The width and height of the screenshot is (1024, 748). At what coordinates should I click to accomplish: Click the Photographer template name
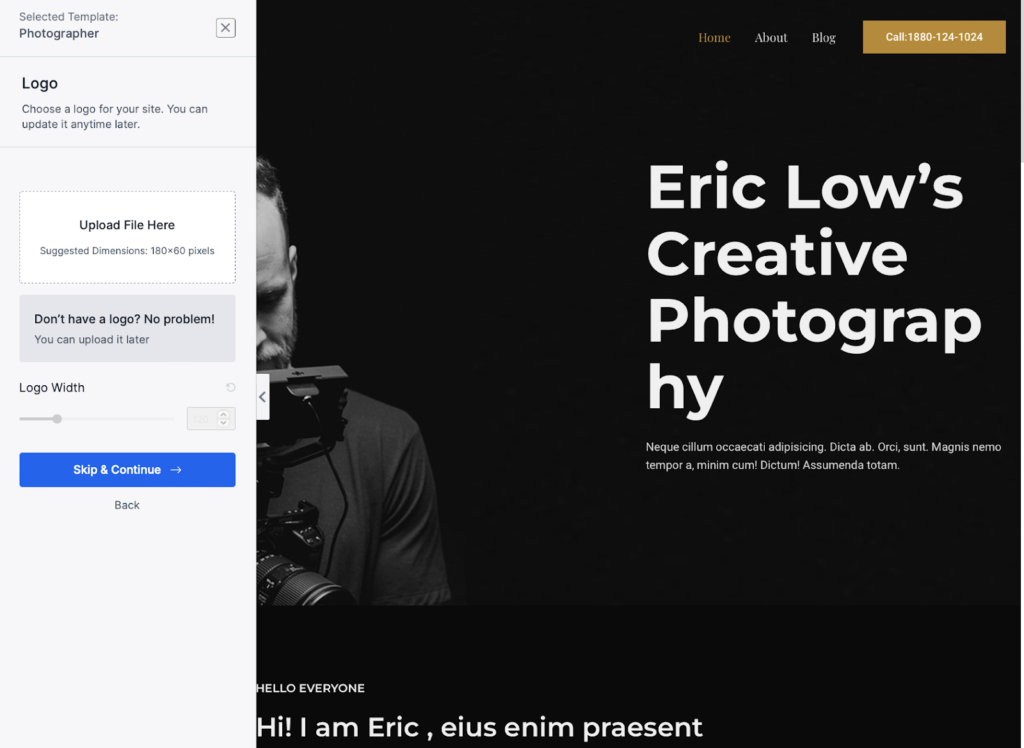(x=59, y=33)
